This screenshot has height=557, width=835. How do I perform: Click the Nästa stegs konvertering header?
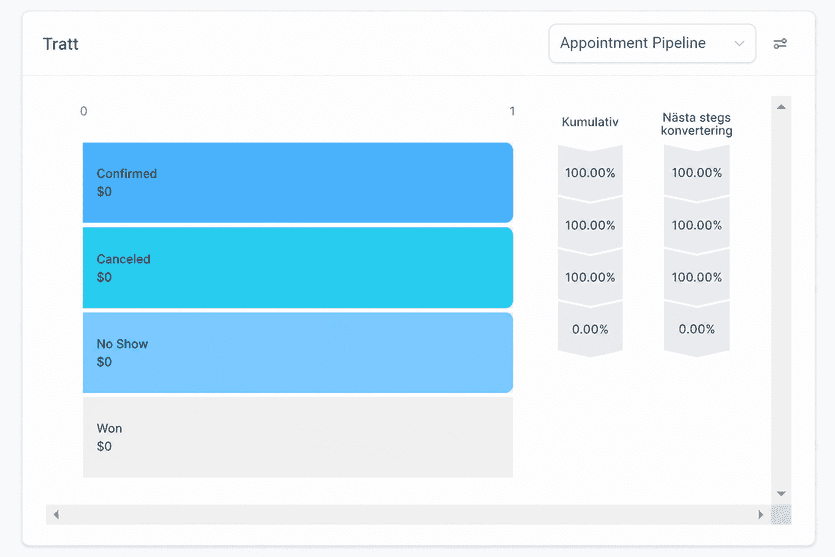[x=697, y=124]
